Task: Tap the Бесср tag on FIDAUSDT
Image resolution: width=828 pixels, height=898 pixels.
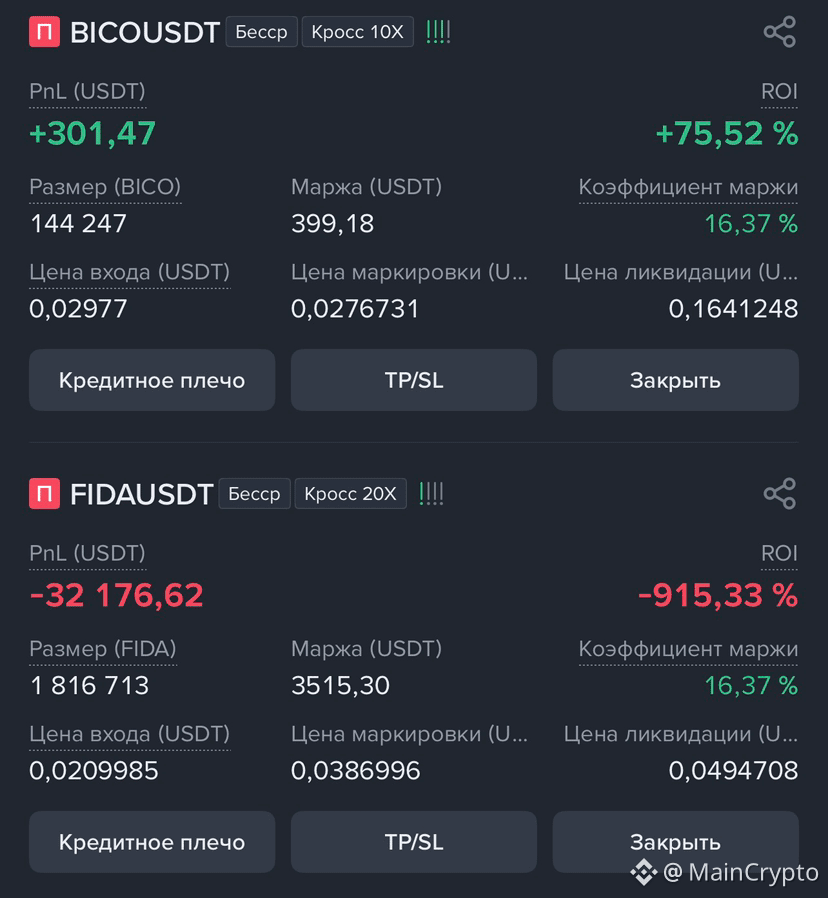Action: 254,493
